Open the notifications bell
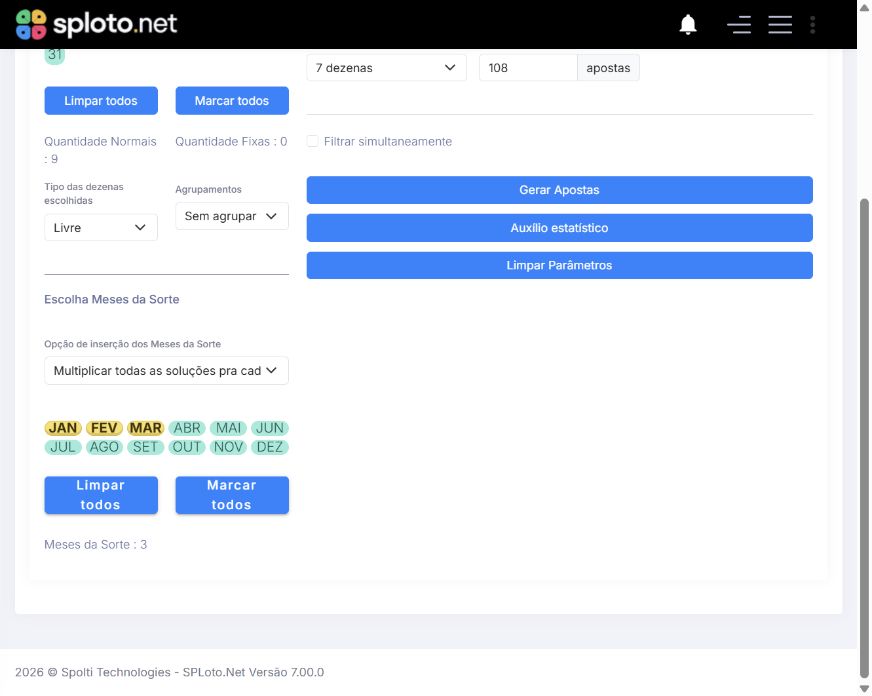This screenshot has height=696, width=872. [x=688, y=24]
